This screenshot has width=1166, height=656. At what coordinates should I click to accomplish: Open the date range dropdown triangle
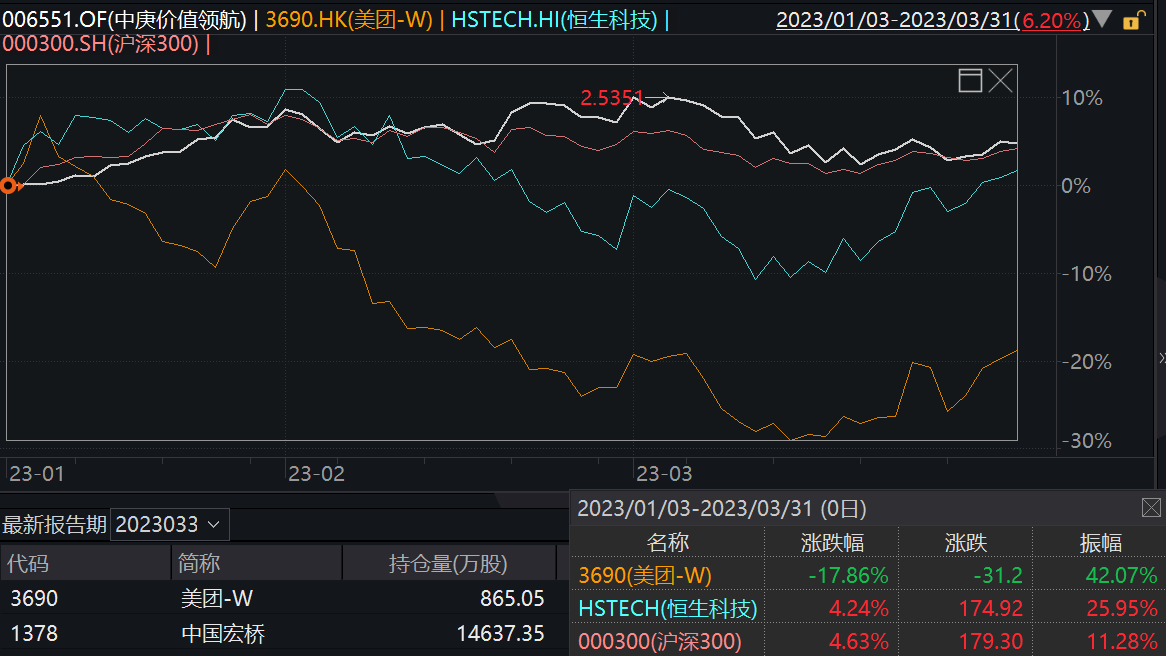click(x=1101, y=20)
